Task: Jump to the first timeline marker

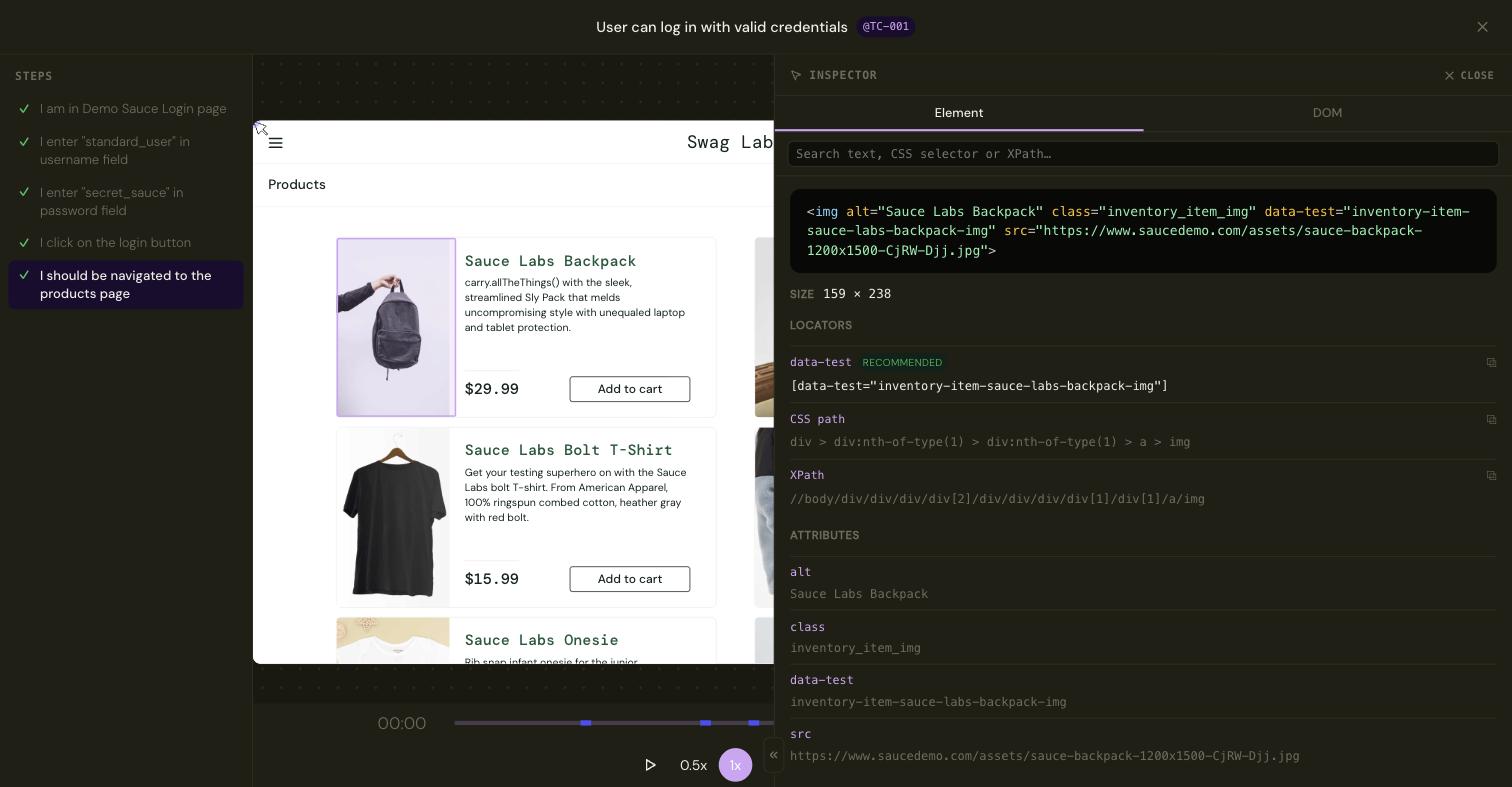Action: [x=586, y=723]
